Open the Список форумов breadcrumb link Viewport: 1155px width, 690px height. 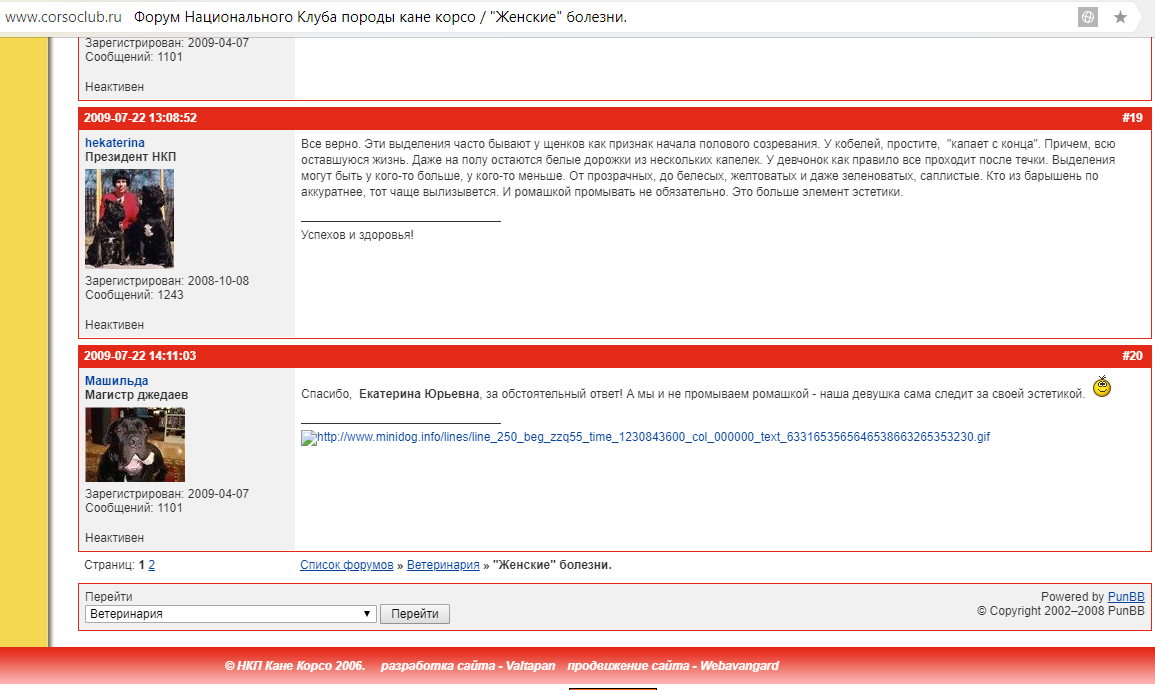[346, 565]
